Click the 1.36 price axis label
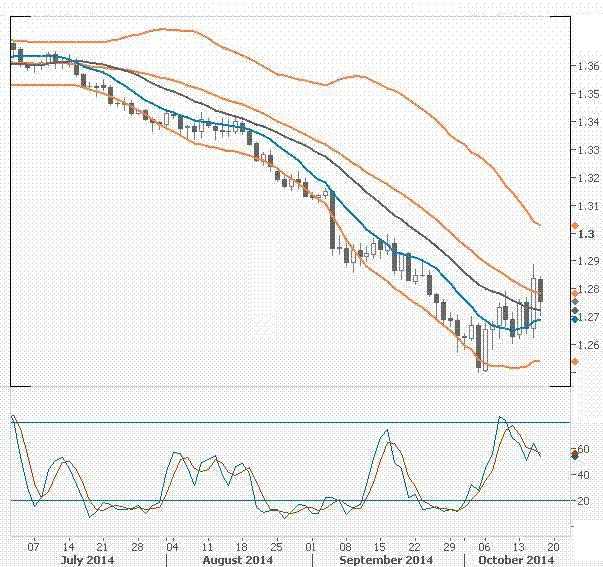Viewport: 603px width, 567px height. coord(589,66)
